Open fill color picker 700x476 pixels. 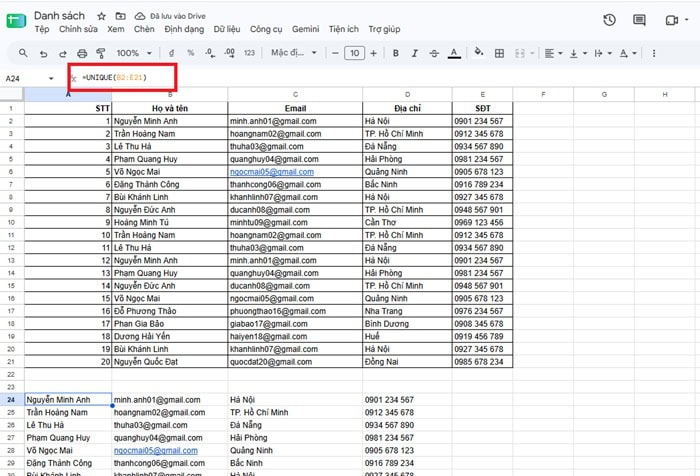click(x=479, y=53)
